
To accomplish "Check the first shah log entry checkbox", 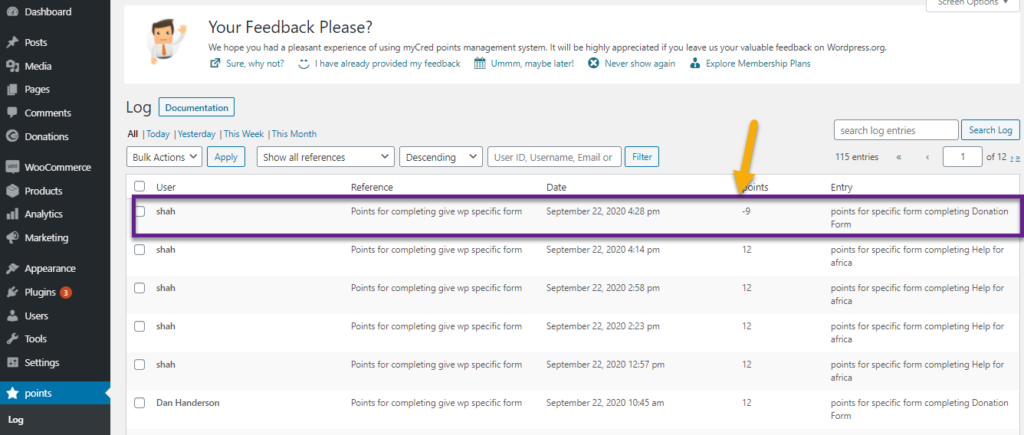I will pyautogui.click(x=140, y=211).
